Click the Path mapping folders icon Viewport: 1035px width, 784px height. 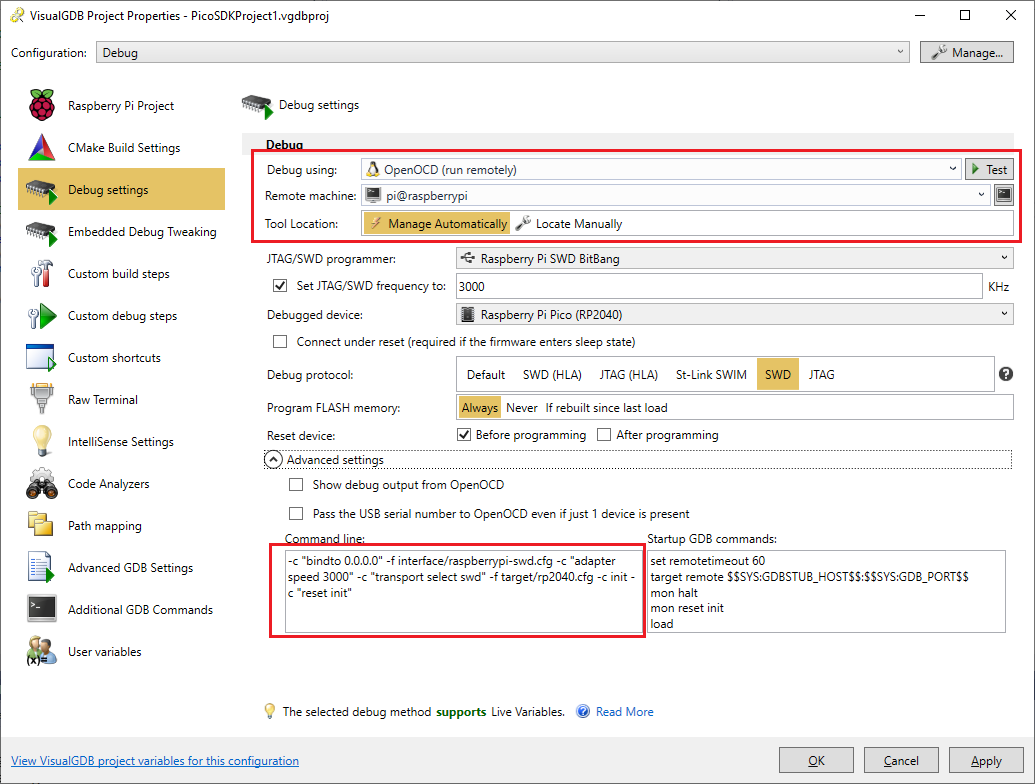tap(40, 524)
